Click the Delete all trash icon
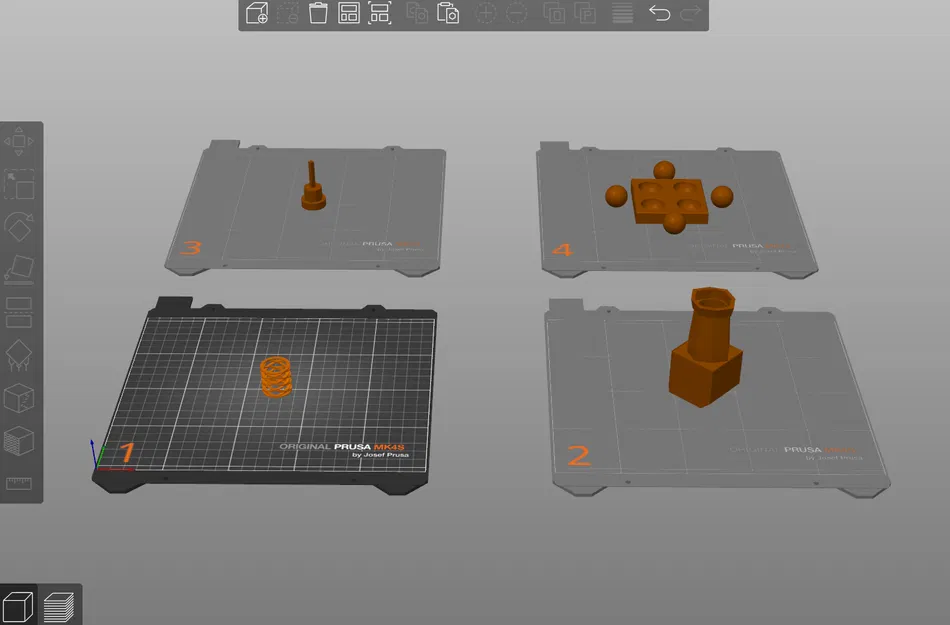 click(x=318, y=13)
